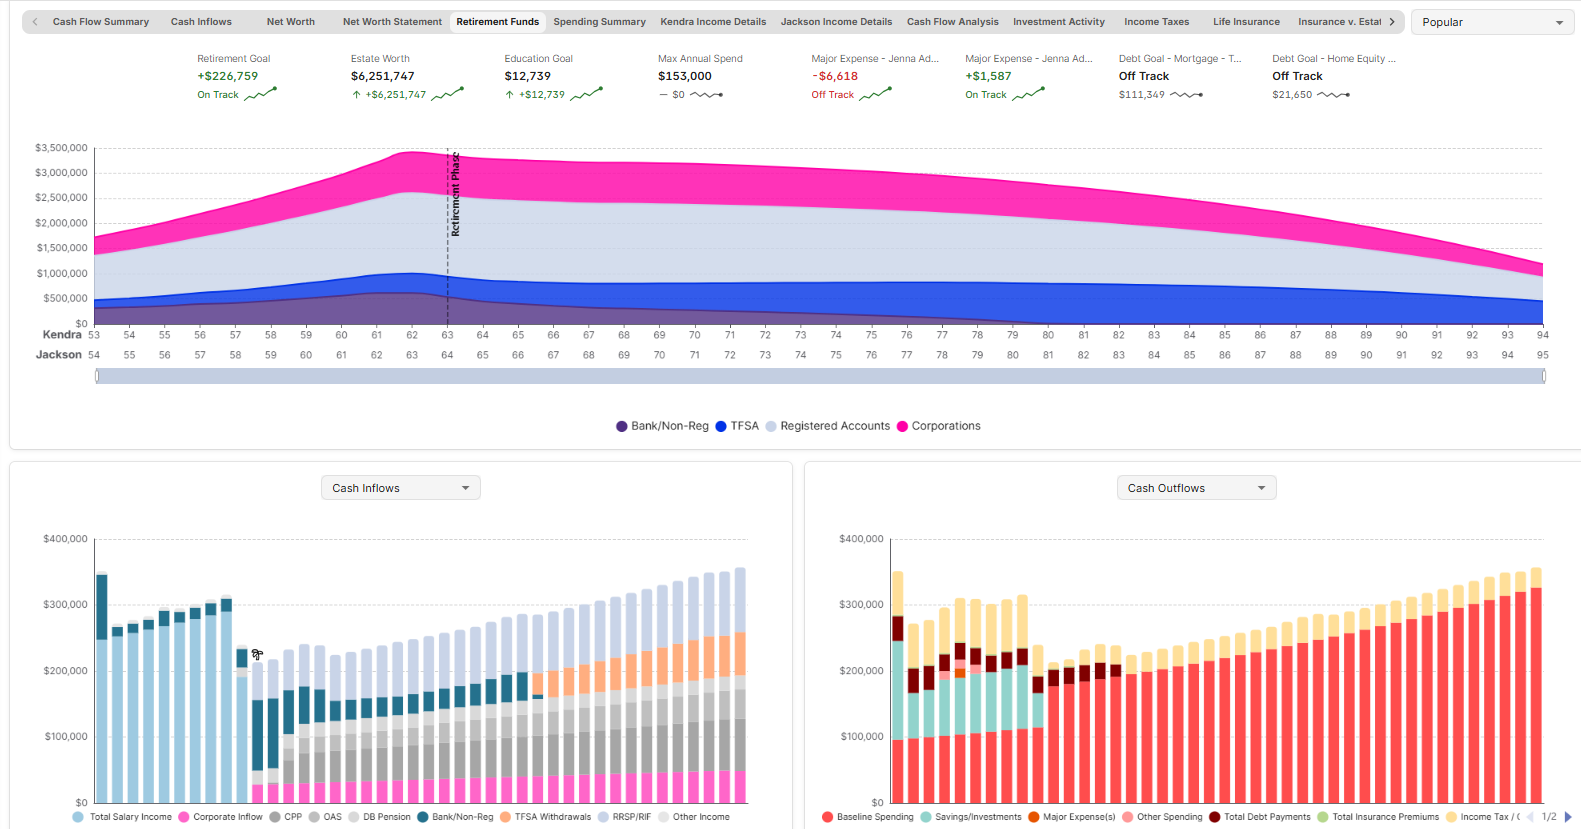Toggle Total Debt Payments legend item
This screenshot has width=1581, height=829.
pyautogui.click(x=1259, y=817)
